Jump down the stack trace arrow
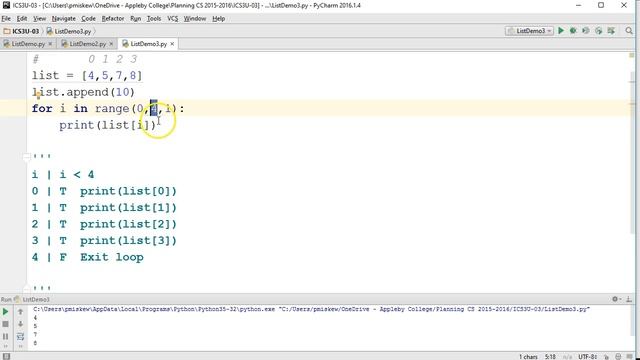This screenshot has height=360, width=640. (x=20, y=324)
